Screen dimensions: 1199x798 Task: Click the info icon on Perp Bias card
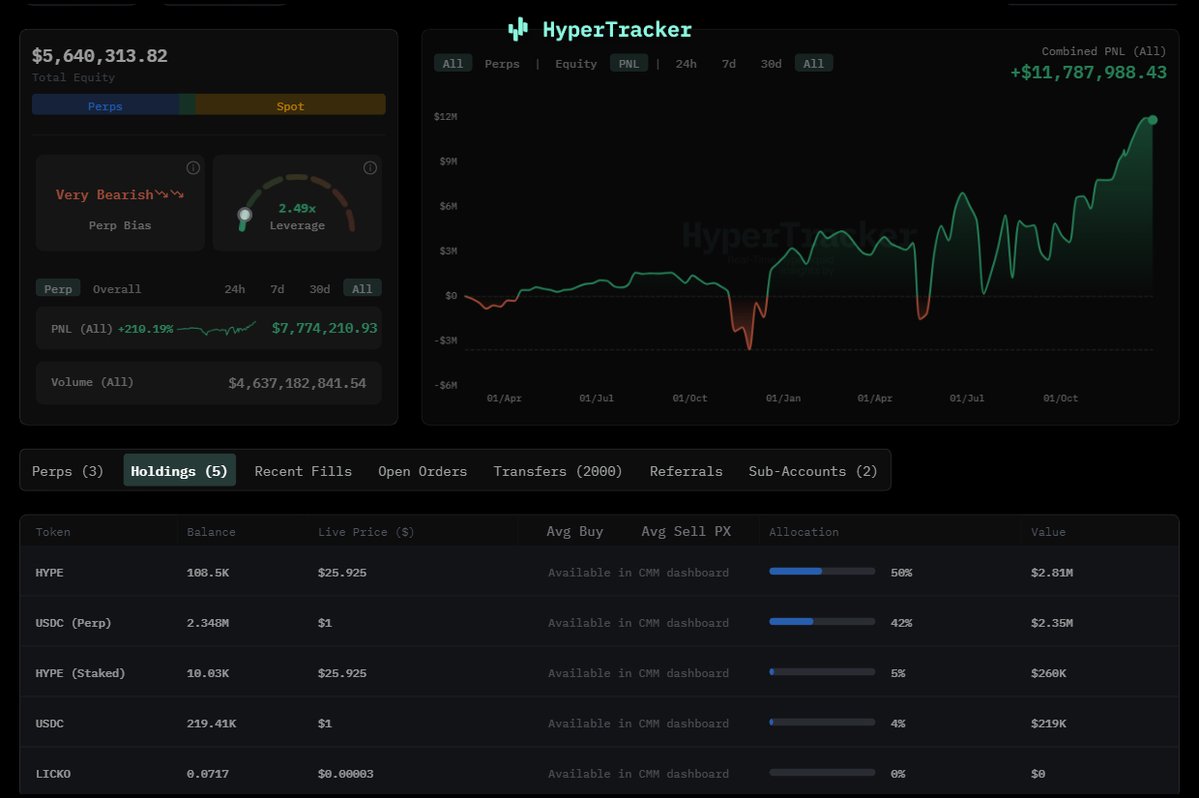(x=193, y=168)
